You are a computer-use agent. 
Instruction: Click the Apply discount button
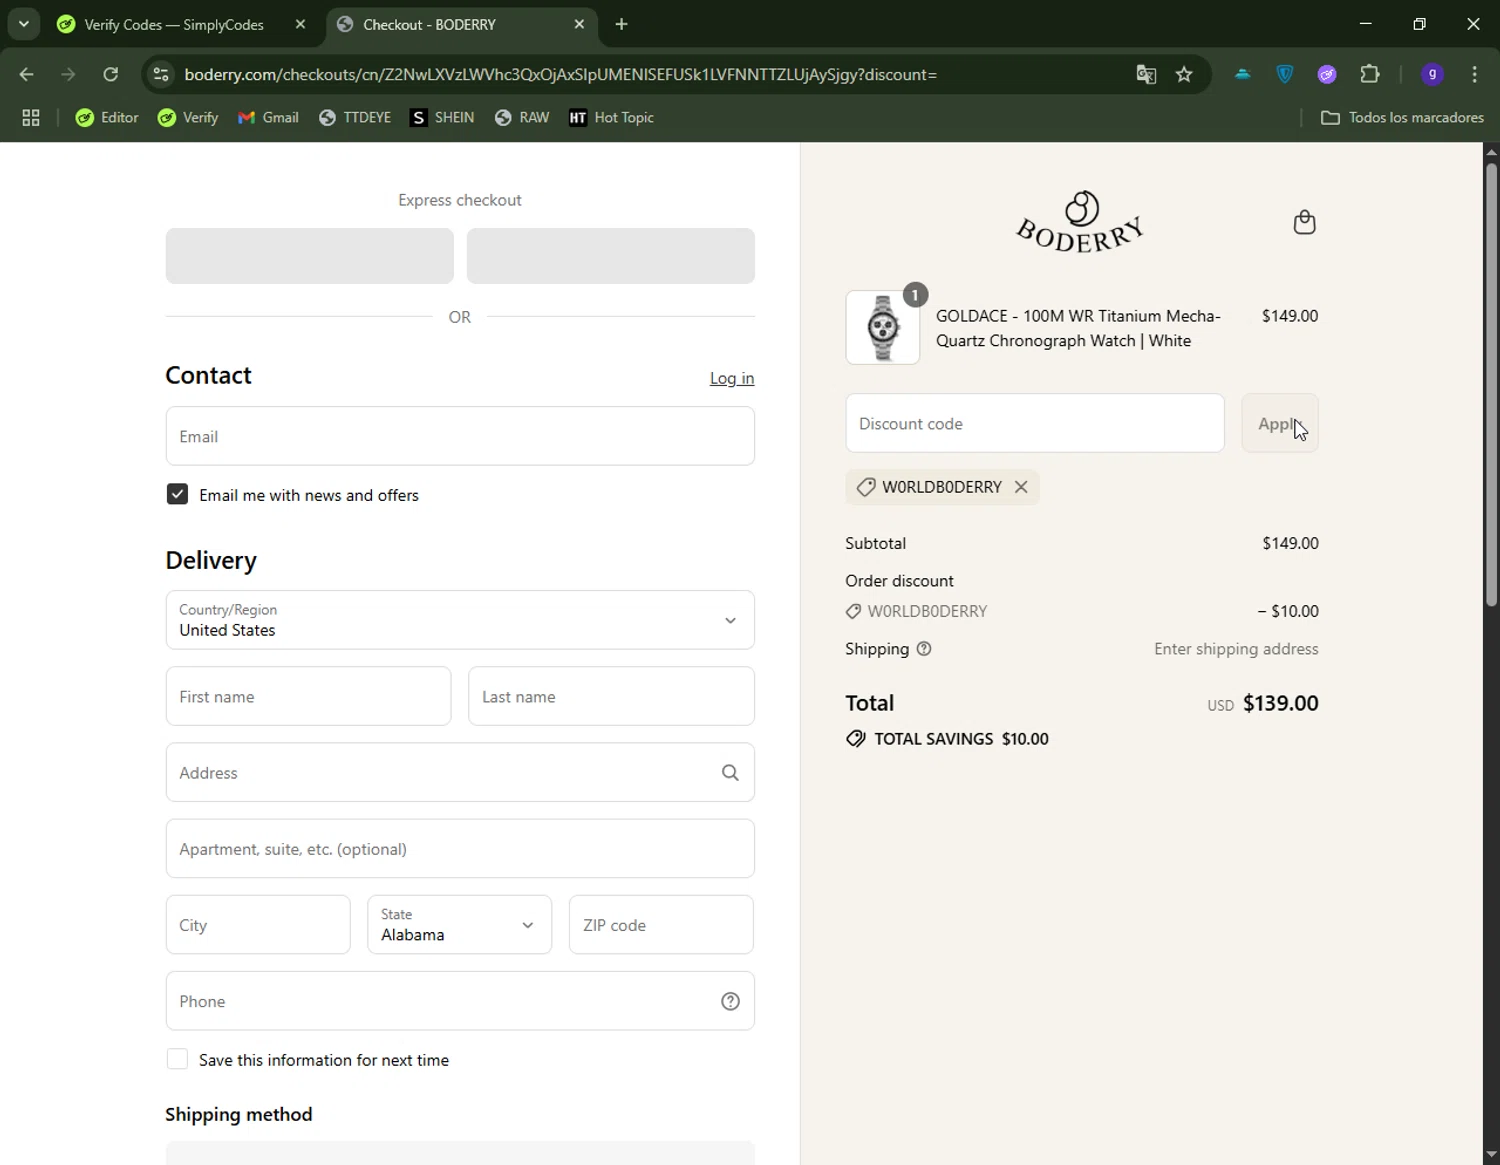(x=1280, y=423)
